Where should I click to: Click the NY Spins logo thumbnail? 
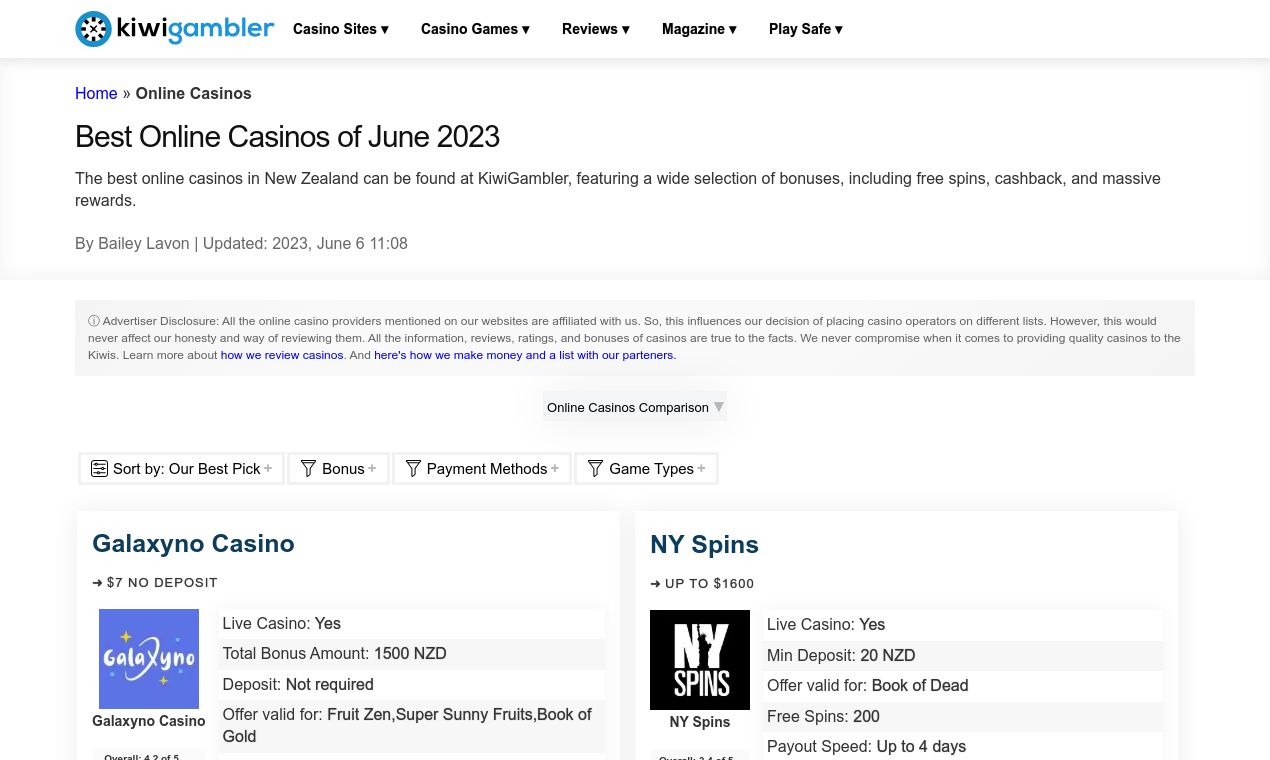(700, 660)
